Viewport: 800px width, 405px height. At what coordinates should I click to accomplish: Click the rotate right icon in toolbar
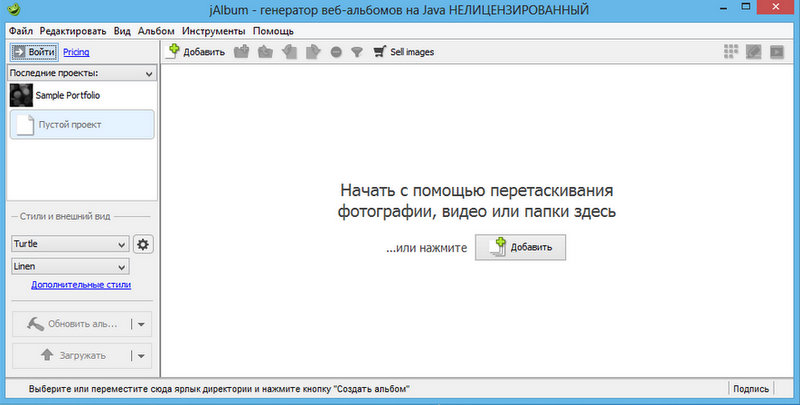(x=313, y=52)
